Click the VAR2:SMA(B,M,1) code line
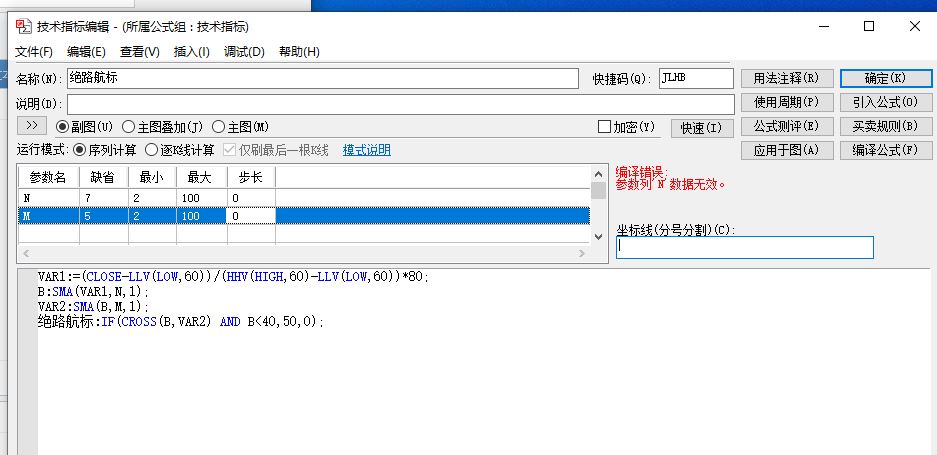 93,307
